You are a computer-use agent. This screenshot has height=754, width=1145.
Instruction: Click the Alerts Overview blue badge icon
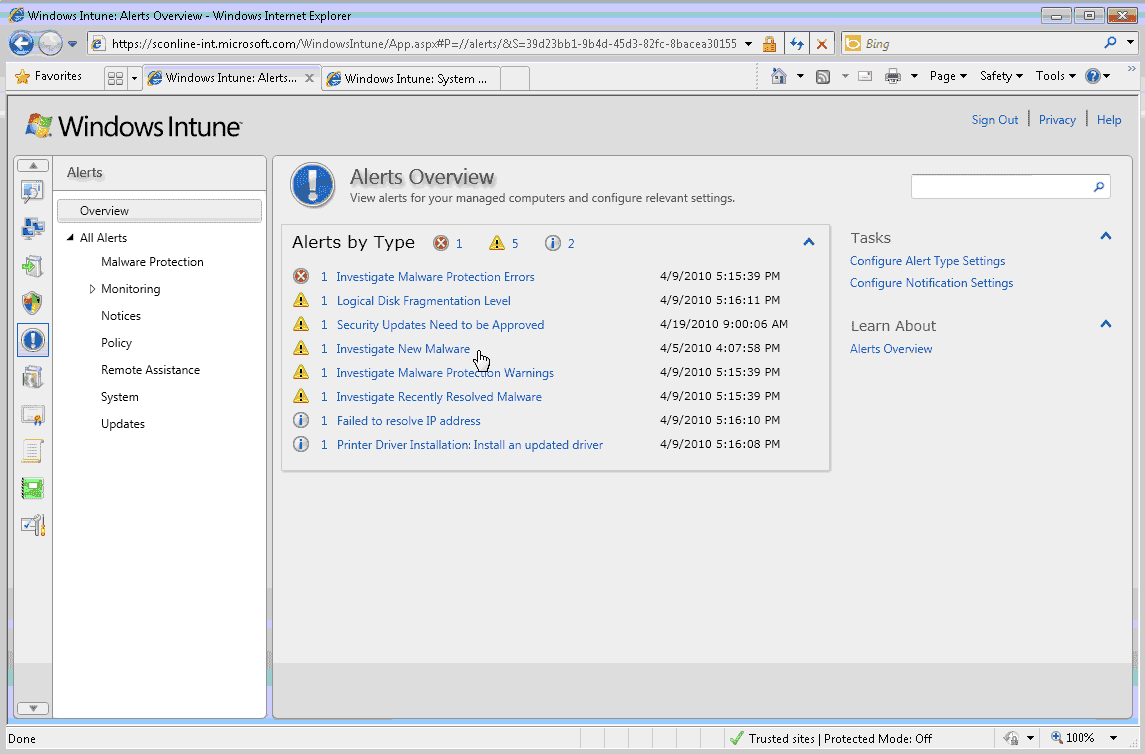point(312,185)
